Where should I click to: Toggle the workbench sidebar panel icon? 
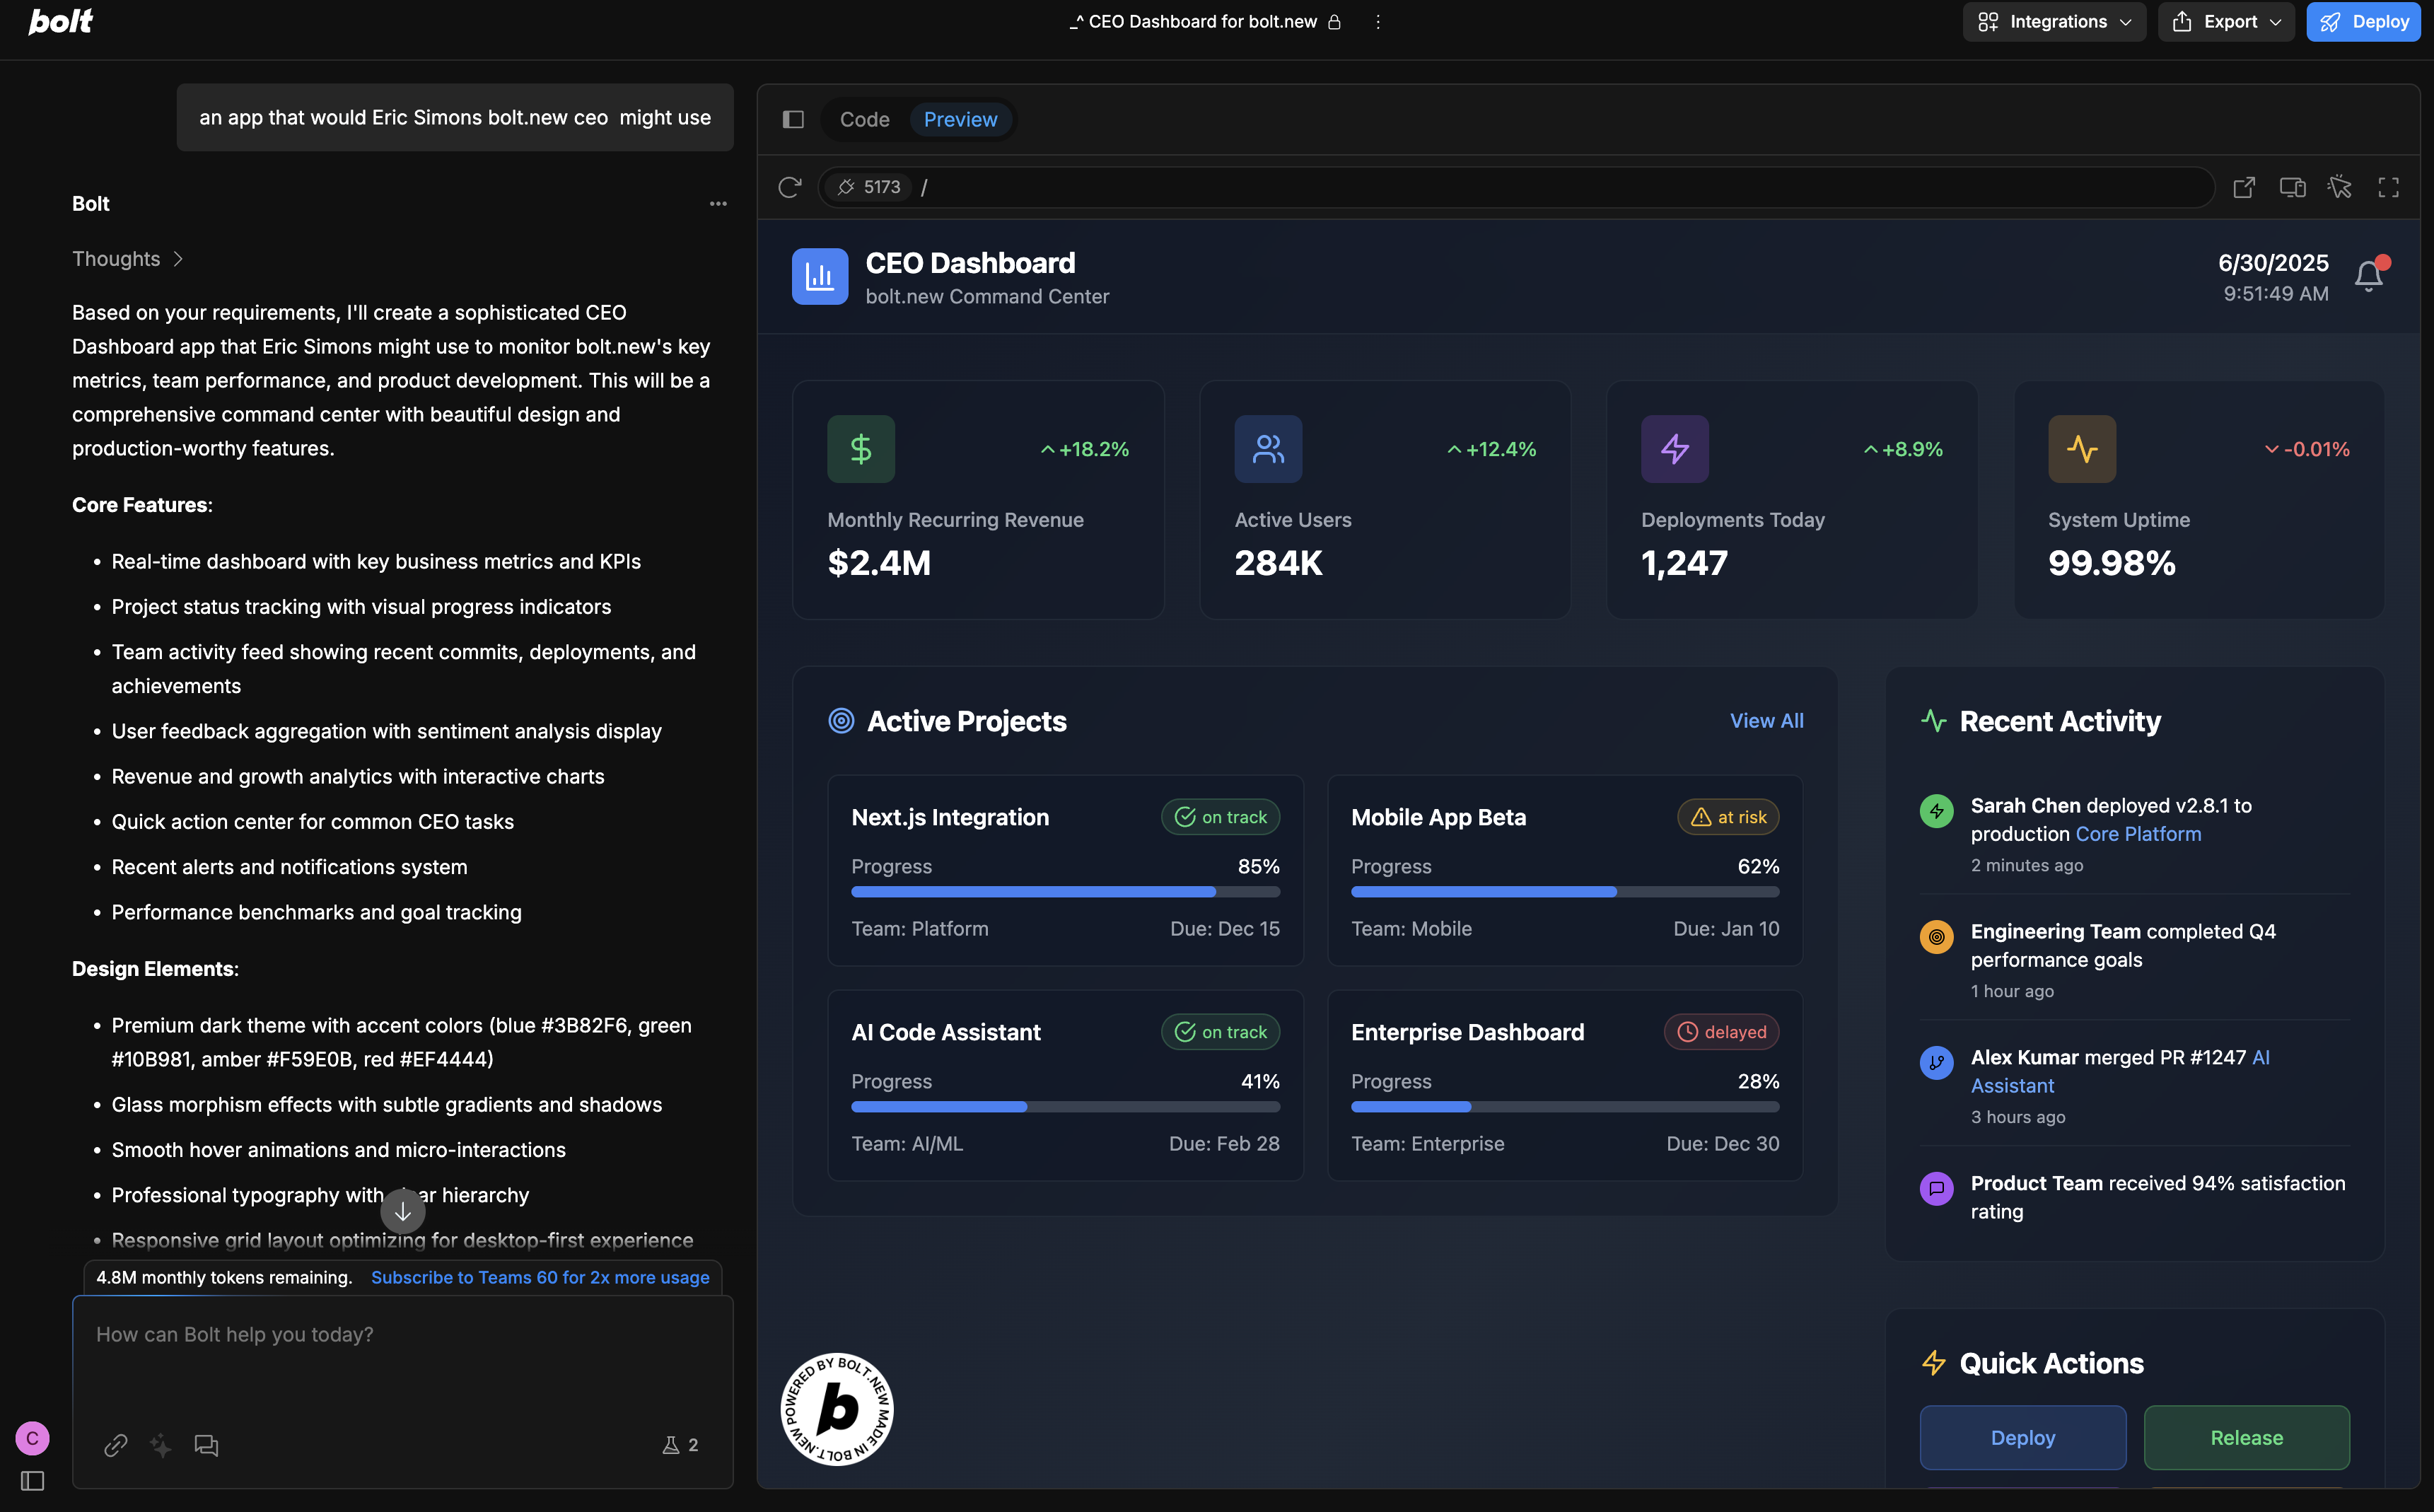[x=793, y=120]
